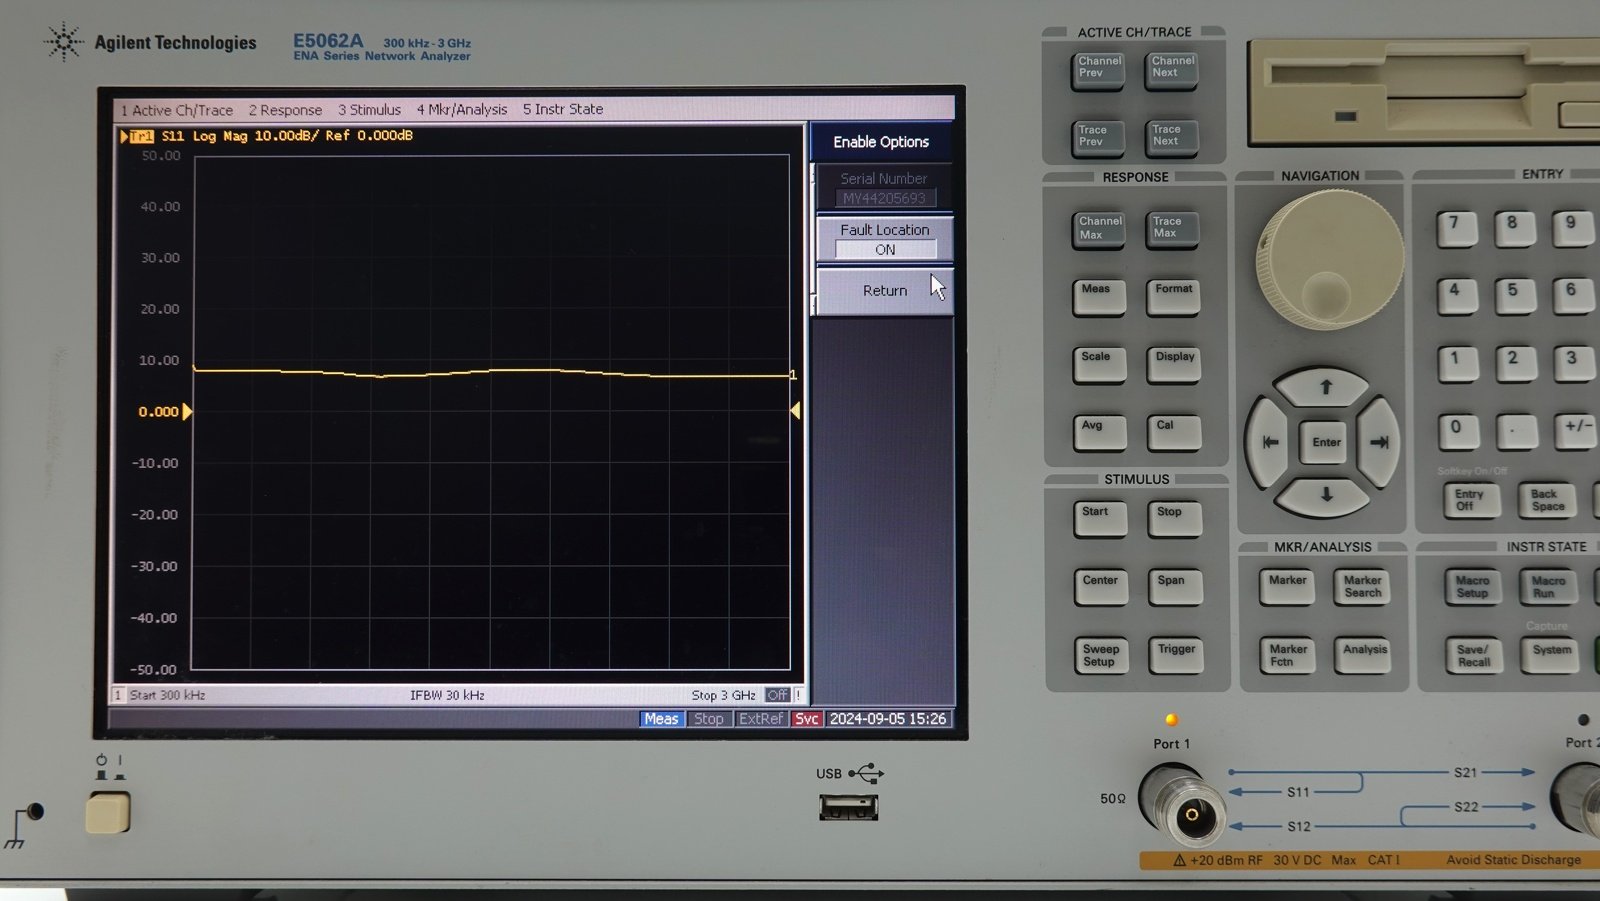Click the Scale key
The image size is (1600, 901).
tap(1099, 366)
